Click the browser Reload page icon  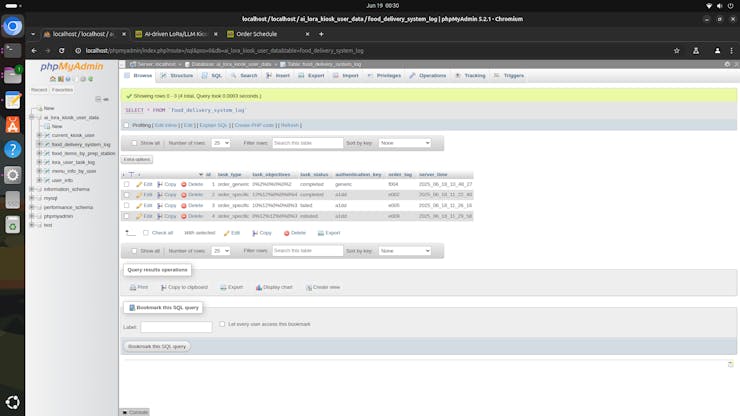point(61,51)
